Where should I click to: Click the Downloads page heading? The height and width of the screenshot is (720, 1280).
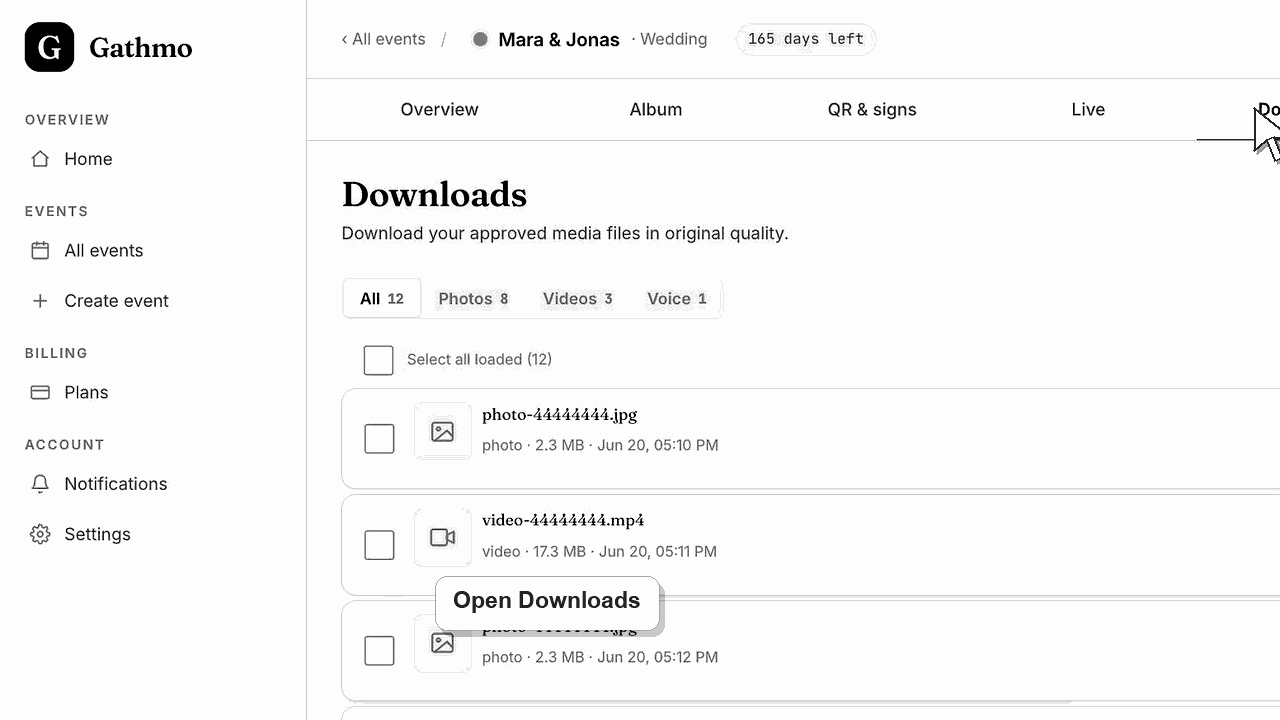pos(434,194)
